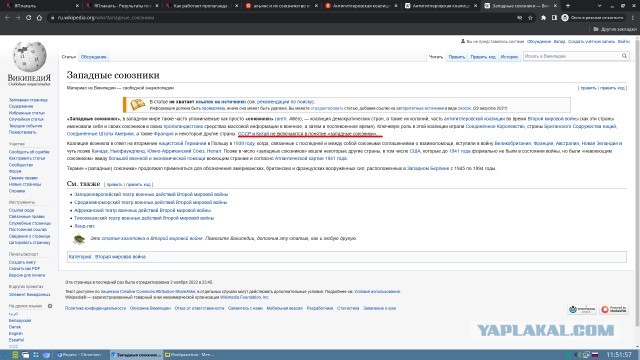Screen dimensions: 640x360
Task: Open the profile avatar button
Action: coord(565,18)
